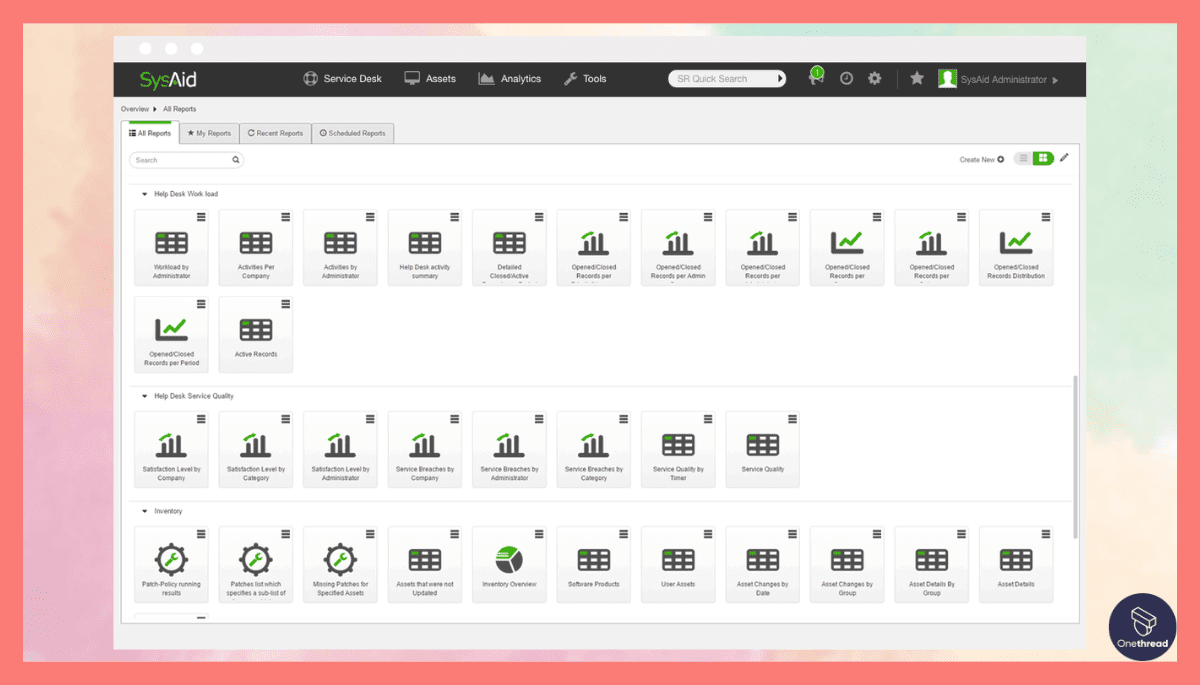Enable grid view for reports
Screen dimensions: 1200x685
(1043, 158)
